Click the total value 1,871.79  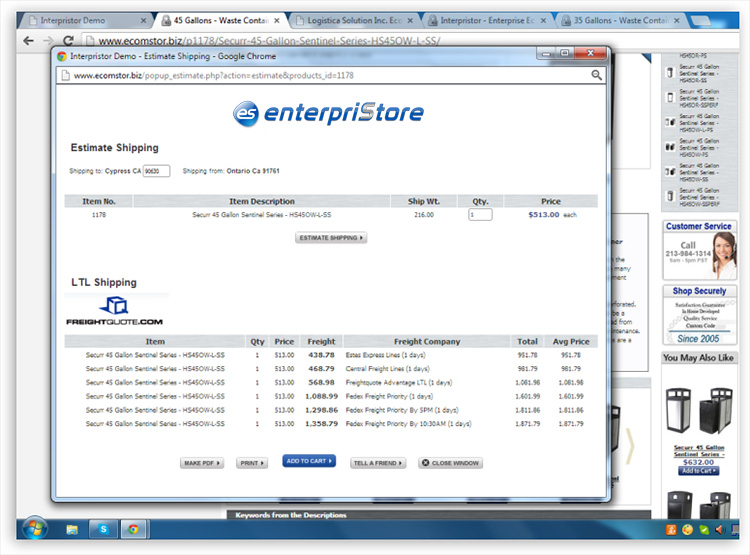point(528,424)
